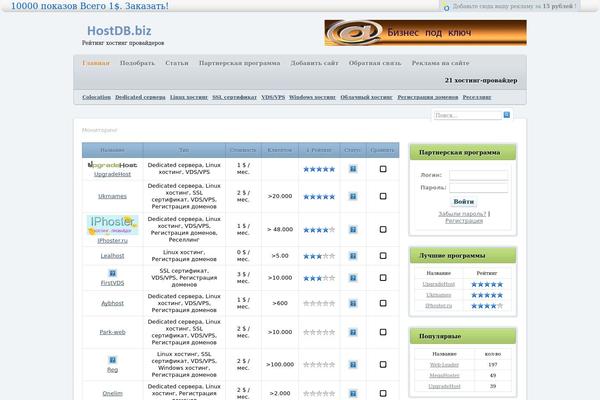Click the empty star rating in Aybhost row
600x400 pixels.
tap(319, 304)
